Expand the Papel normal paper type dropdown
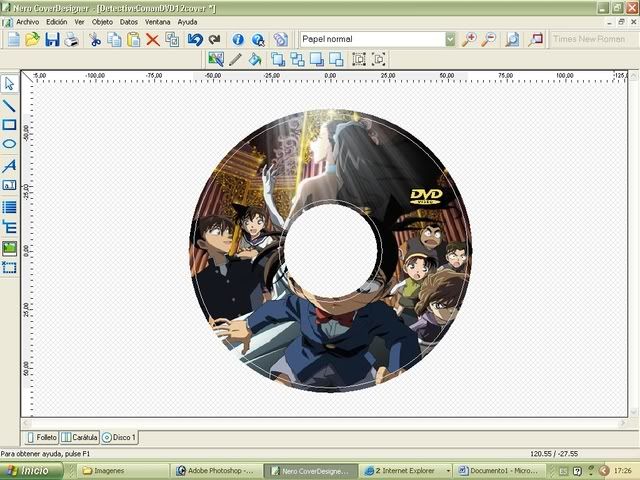Screen dimensions: 640x480 pyautogui.click(x=450, y=39)
